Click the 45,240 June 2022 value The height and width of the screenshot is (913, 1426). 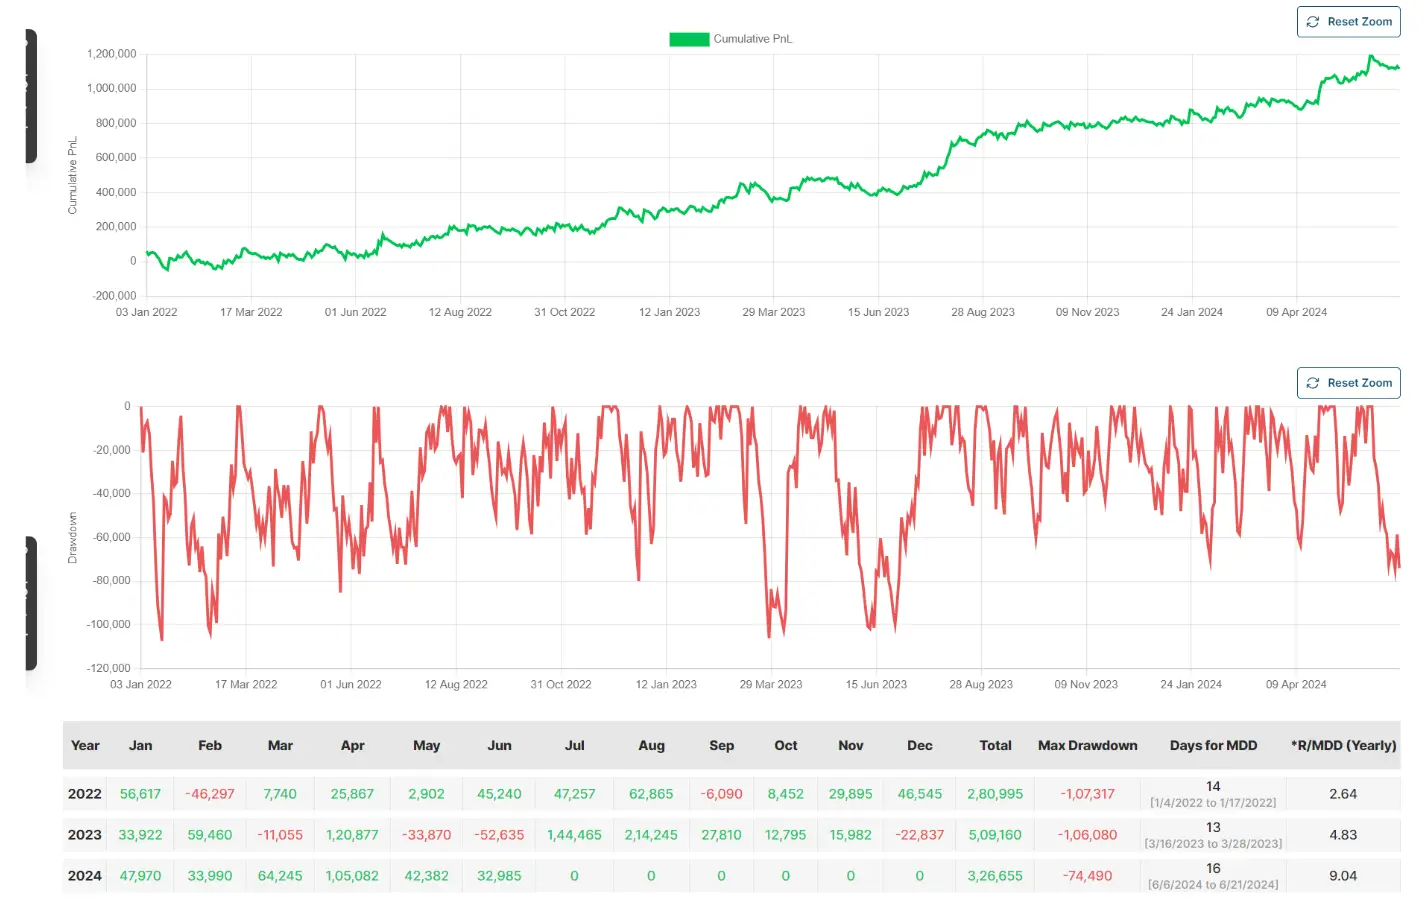[499, 794]
